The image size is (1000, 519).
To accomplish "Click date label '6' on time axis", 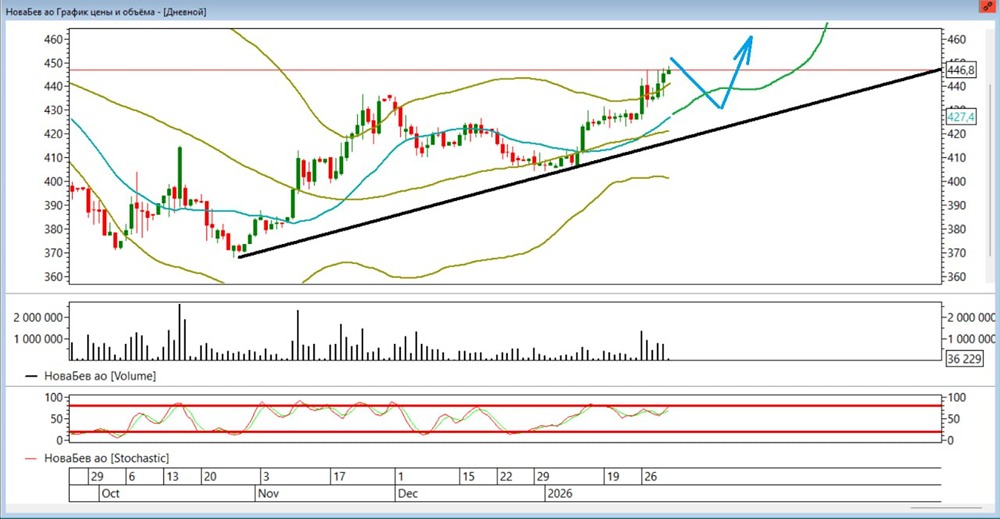I will (x=132, y=476).
